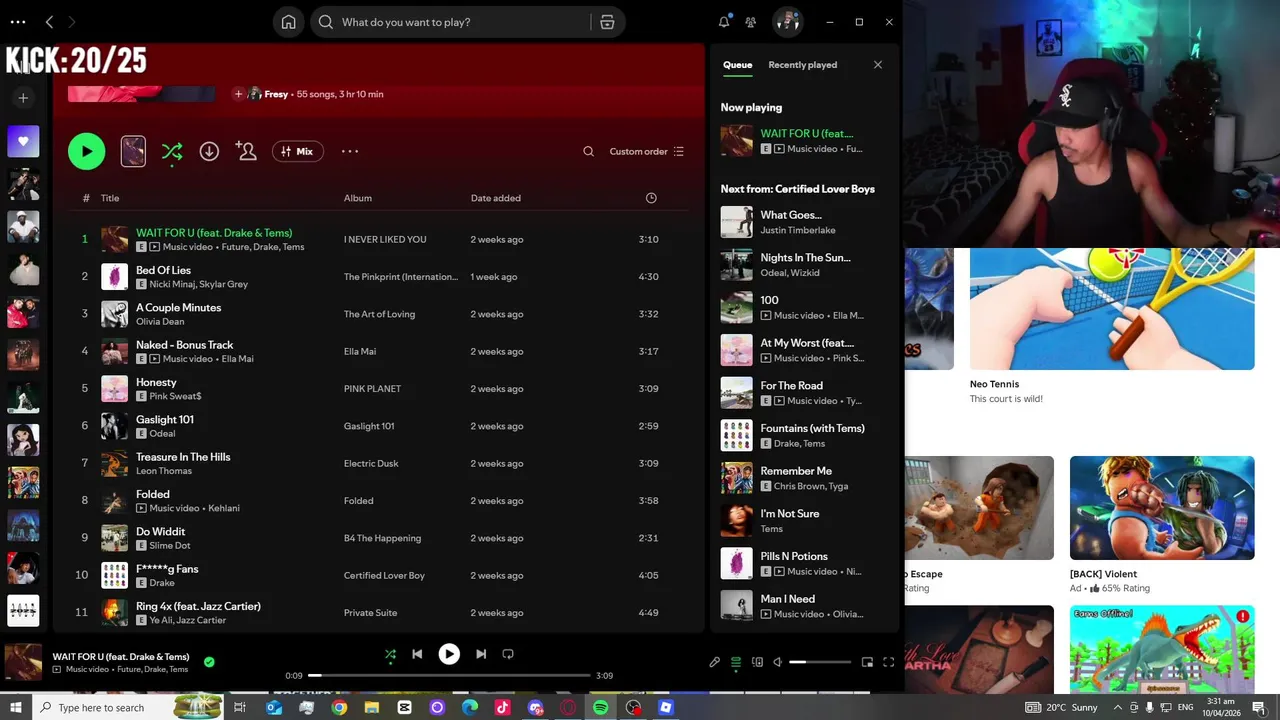The width and height of the screenshot is (1280, 720).
Task: Toggle the lyrics microphone icon
Action: click(714, 662)
